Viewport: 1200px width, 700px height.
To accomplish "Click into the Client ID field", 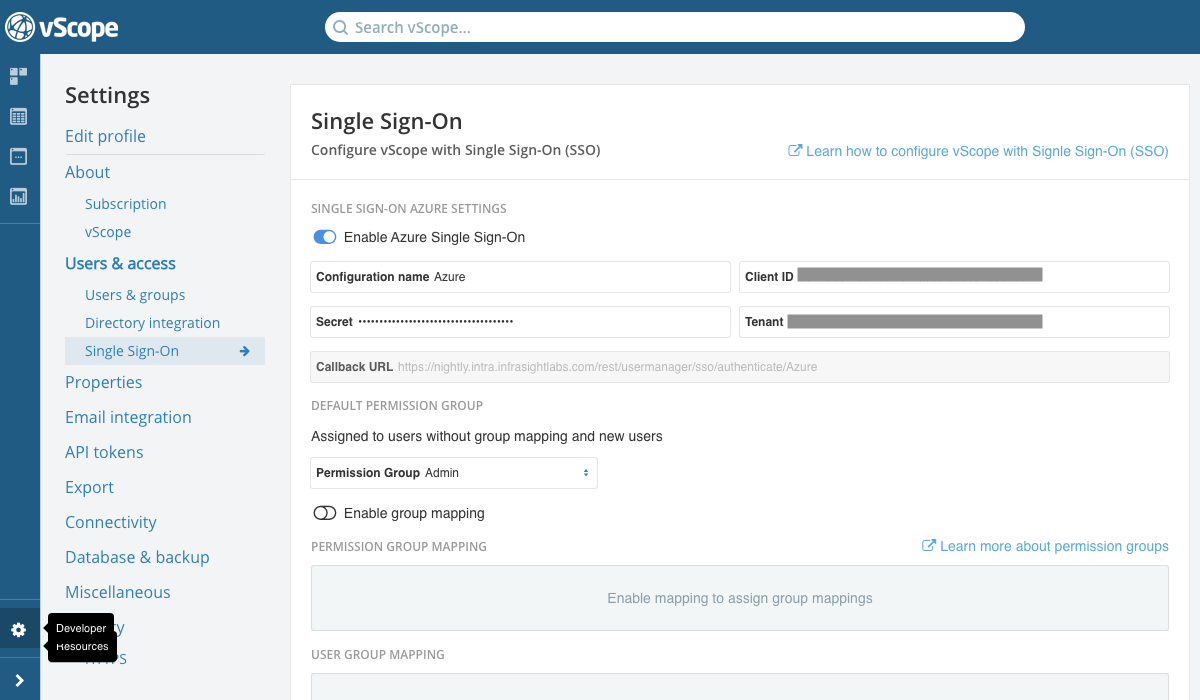I will (954, 277).
